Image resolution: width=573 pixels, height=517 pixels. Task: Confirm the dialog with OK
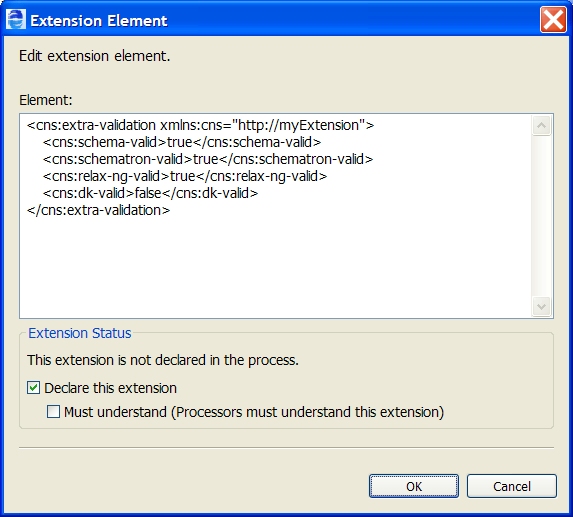click(x=414, y=486)
